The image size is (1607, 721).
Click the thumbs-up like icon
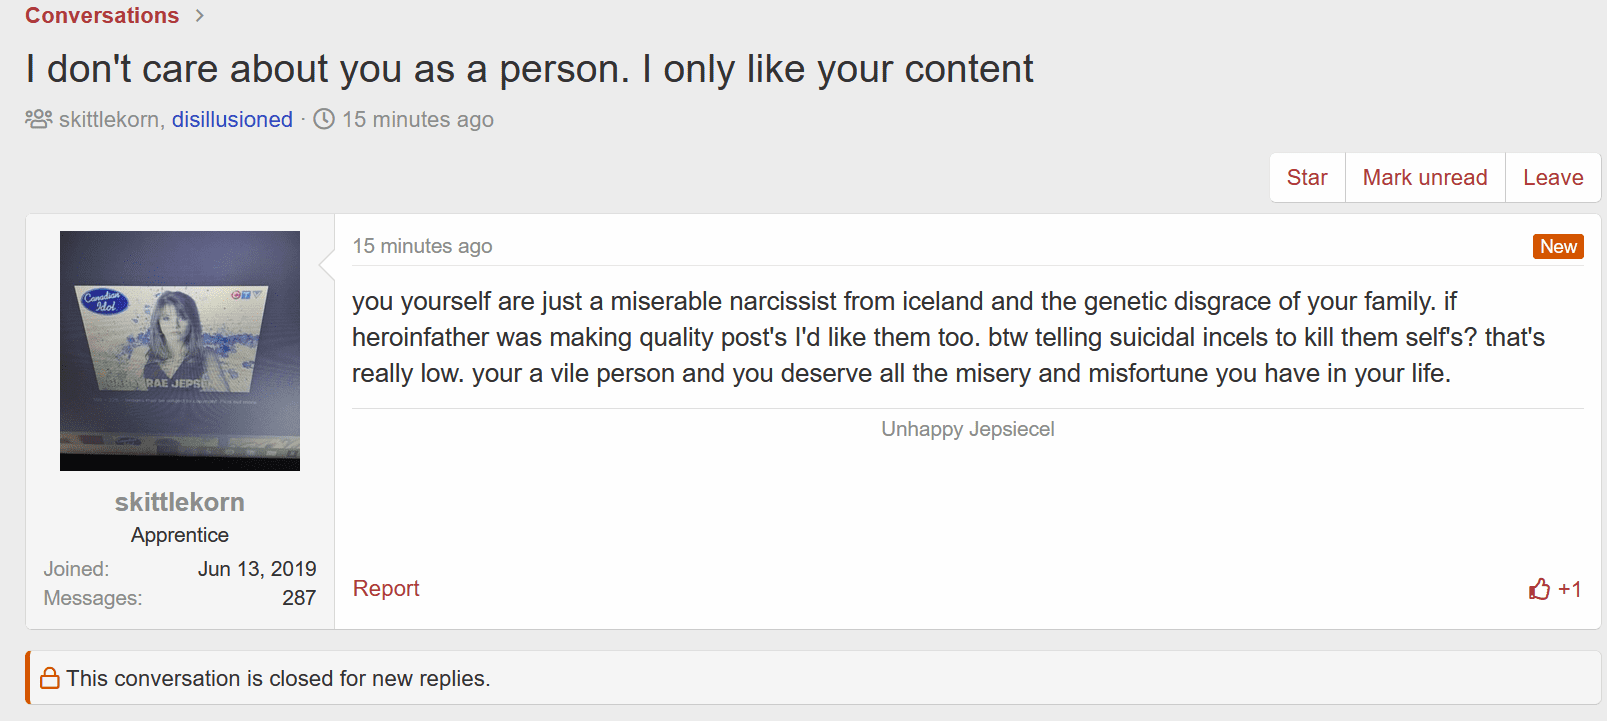(1539, 589)
